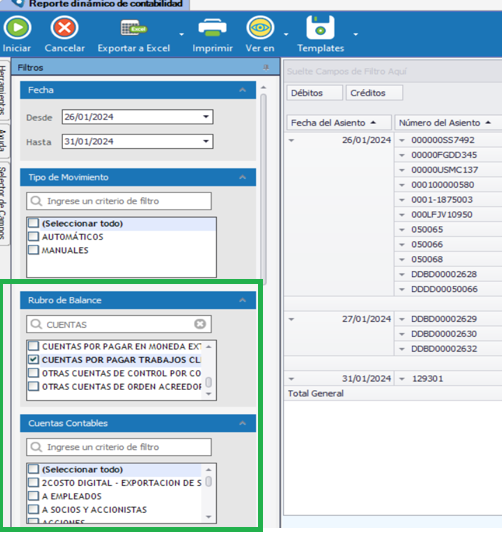Select the 050065 entry row

coord(448,230)
